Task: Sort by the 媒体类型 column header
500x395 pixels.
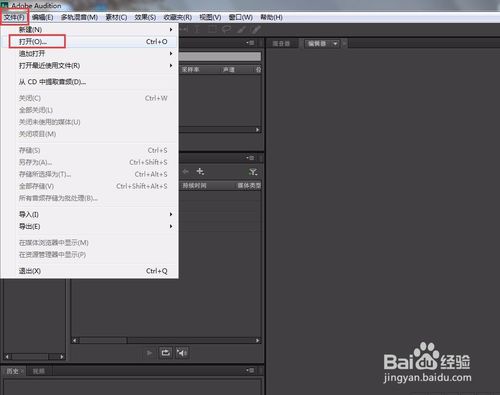Action: (249, 186)
